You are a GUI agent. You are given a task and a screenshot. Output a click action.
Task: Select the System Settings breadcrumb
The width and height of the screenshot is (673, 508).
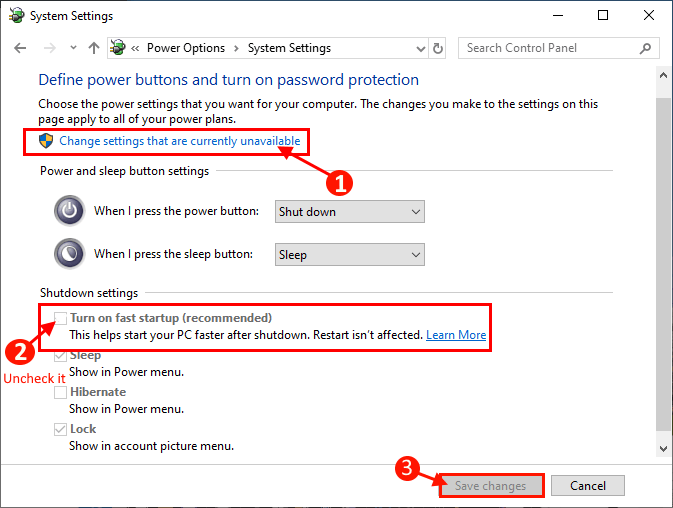289,48
